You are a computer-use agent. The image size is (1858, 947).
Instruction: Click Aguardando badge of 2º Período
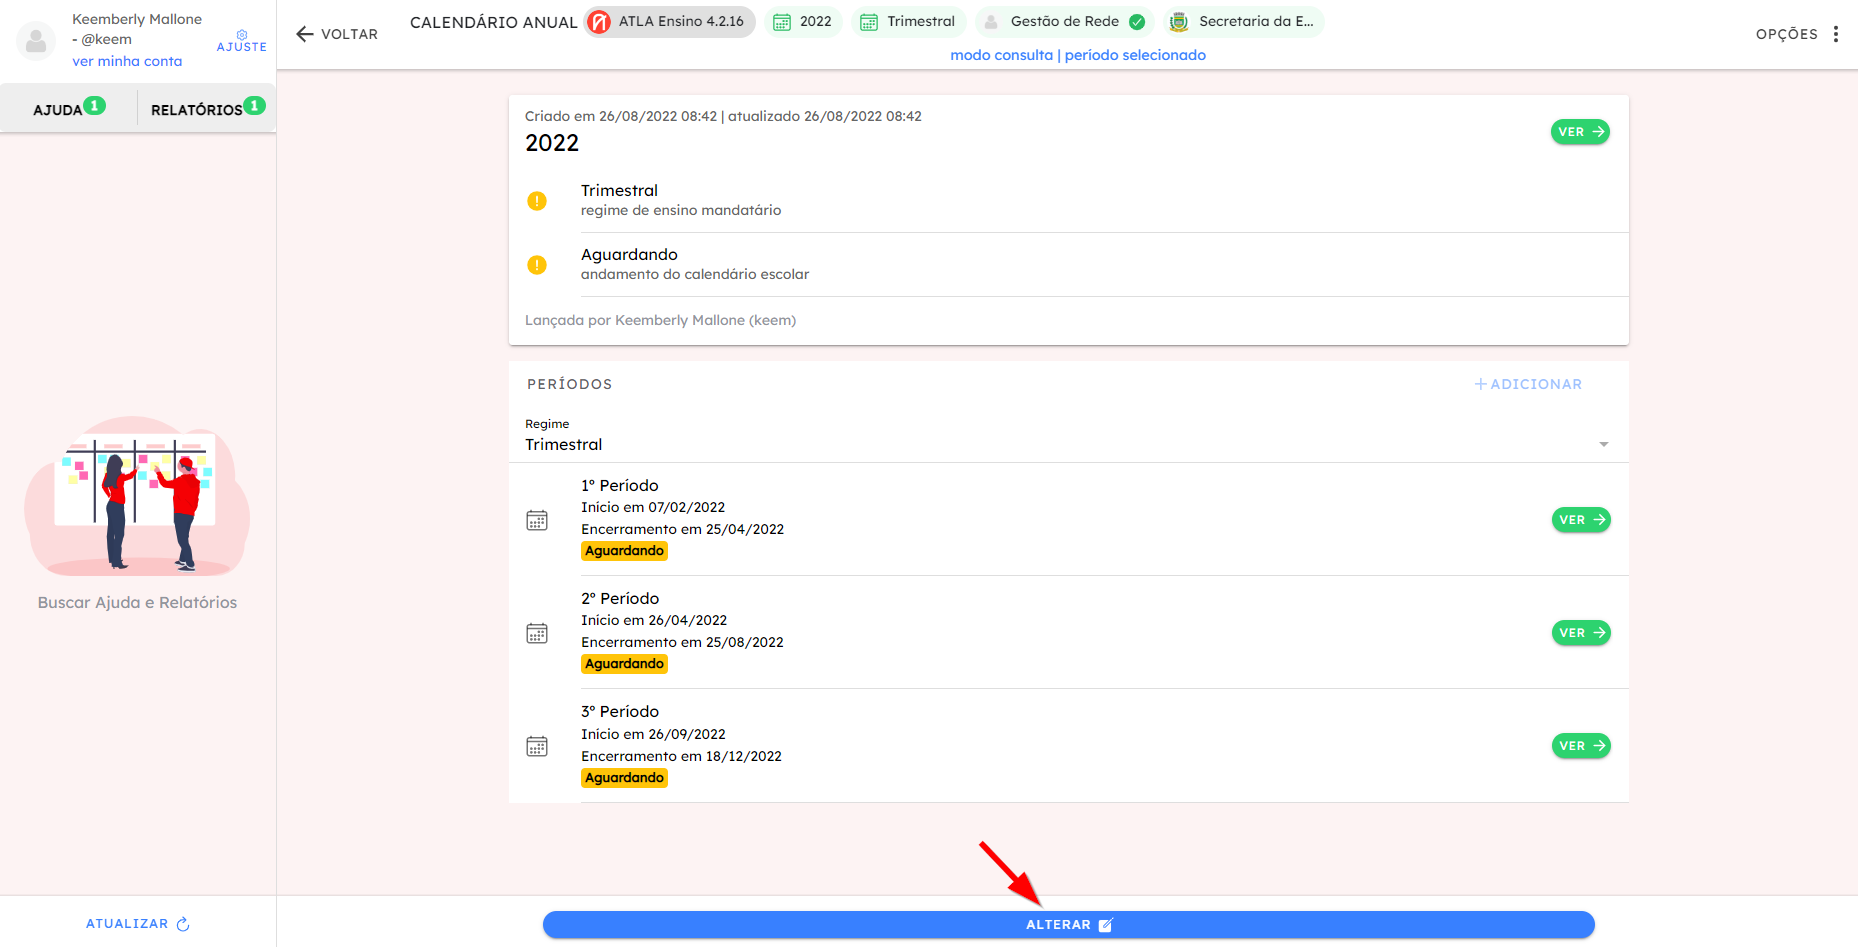click(x=624, y=664)
